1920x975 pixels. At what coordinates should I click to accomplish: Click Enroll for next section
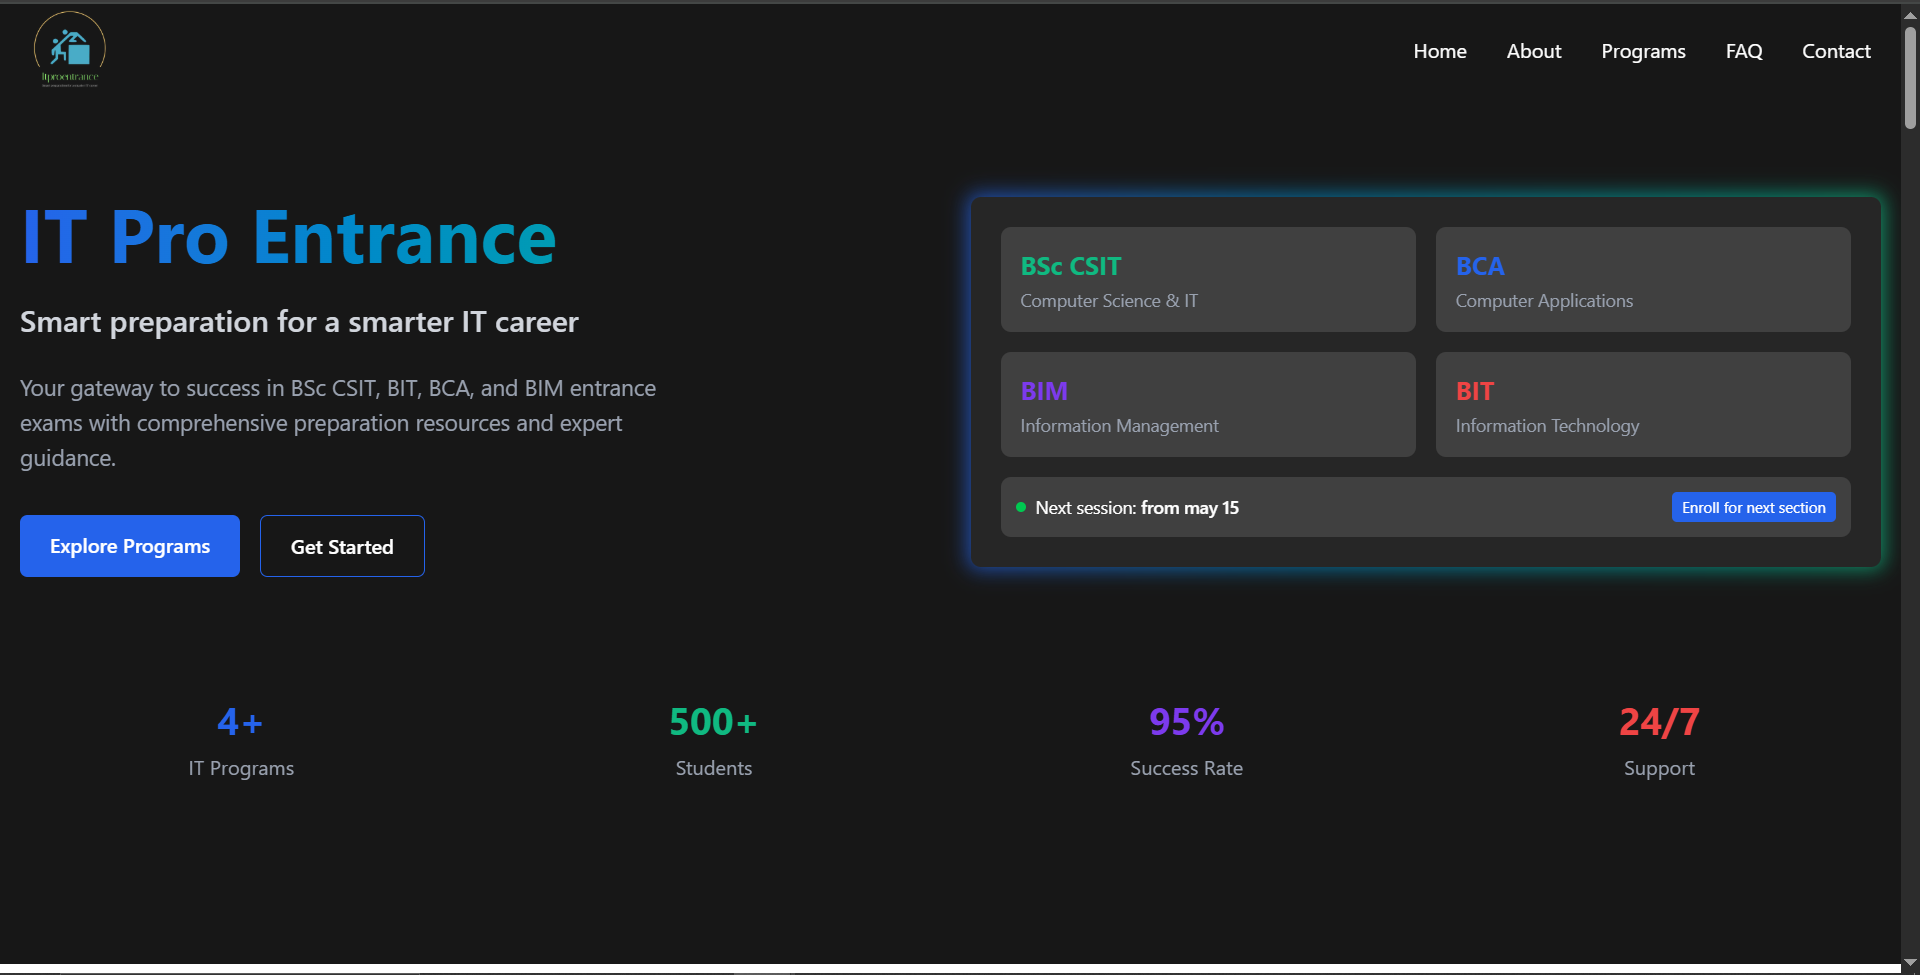tap(1753, 507)
